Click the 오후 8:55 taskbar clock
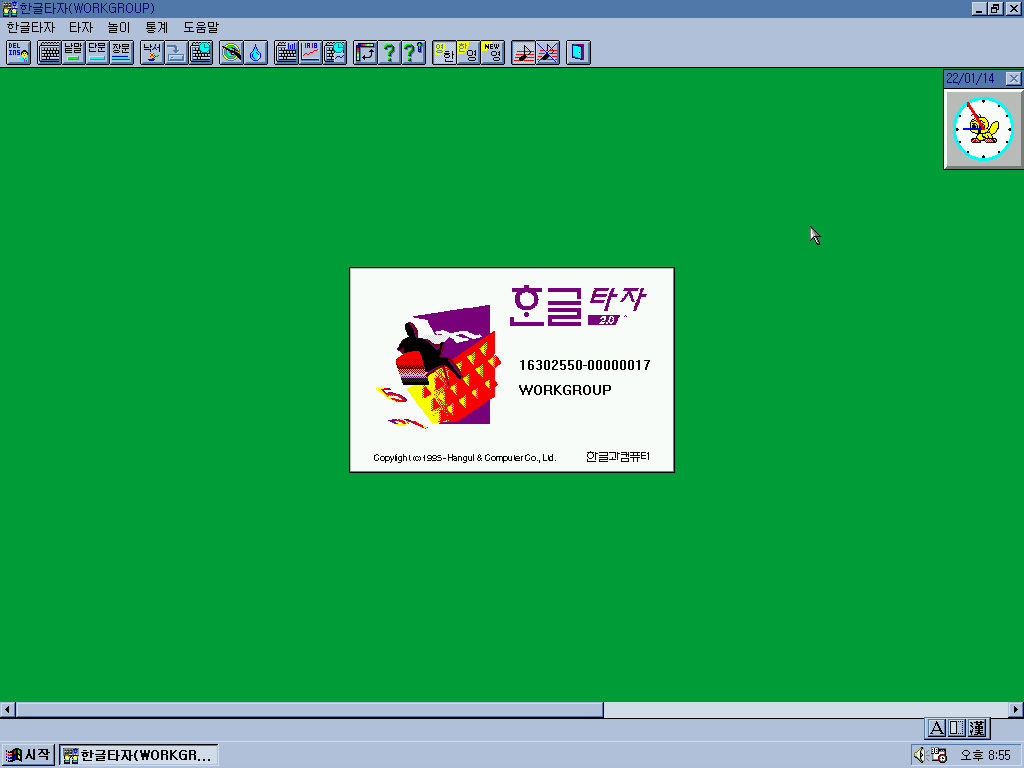 click(985, 756)
